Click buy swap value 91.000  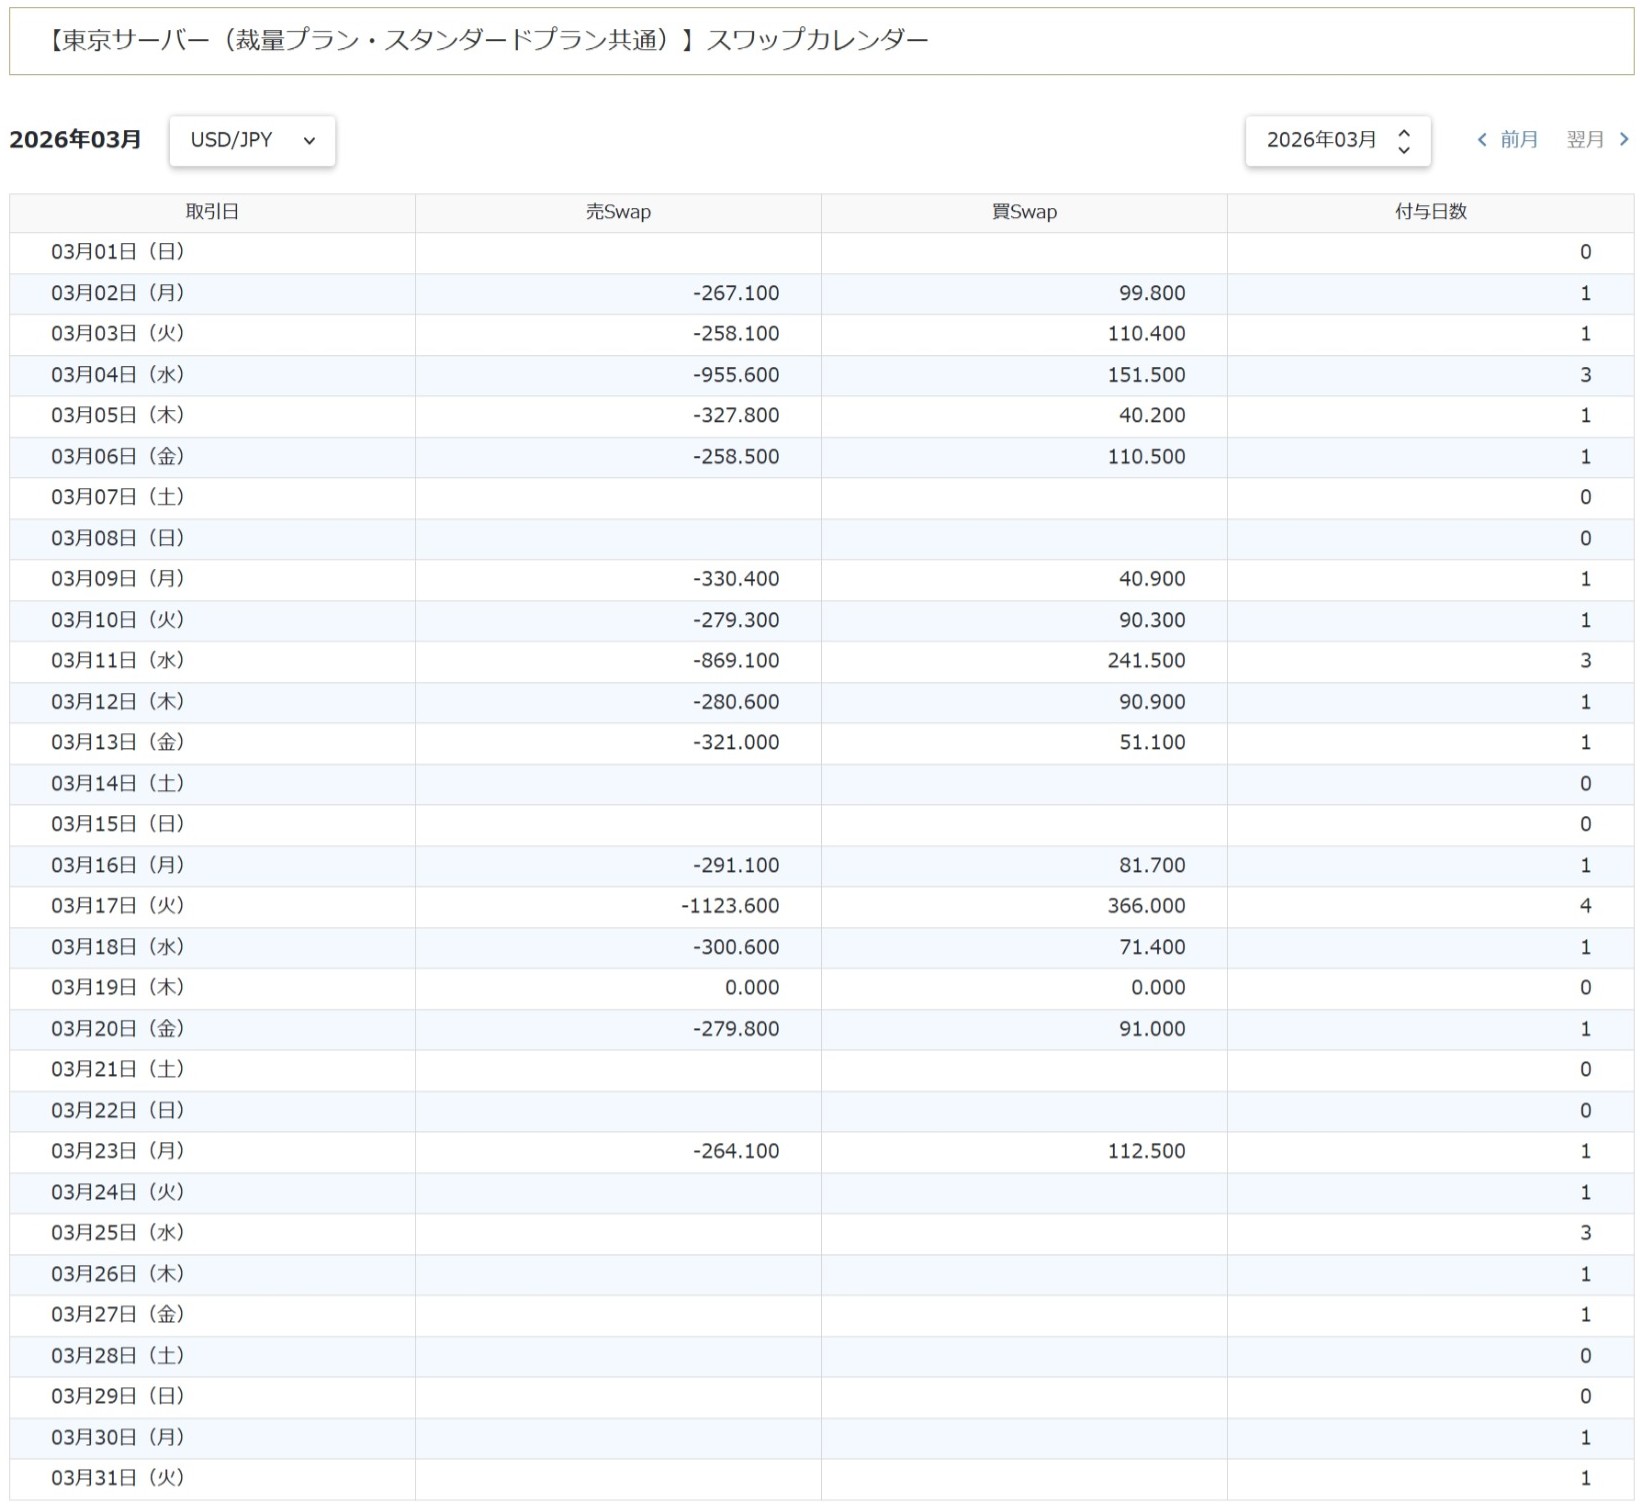coord(1152,1029)
